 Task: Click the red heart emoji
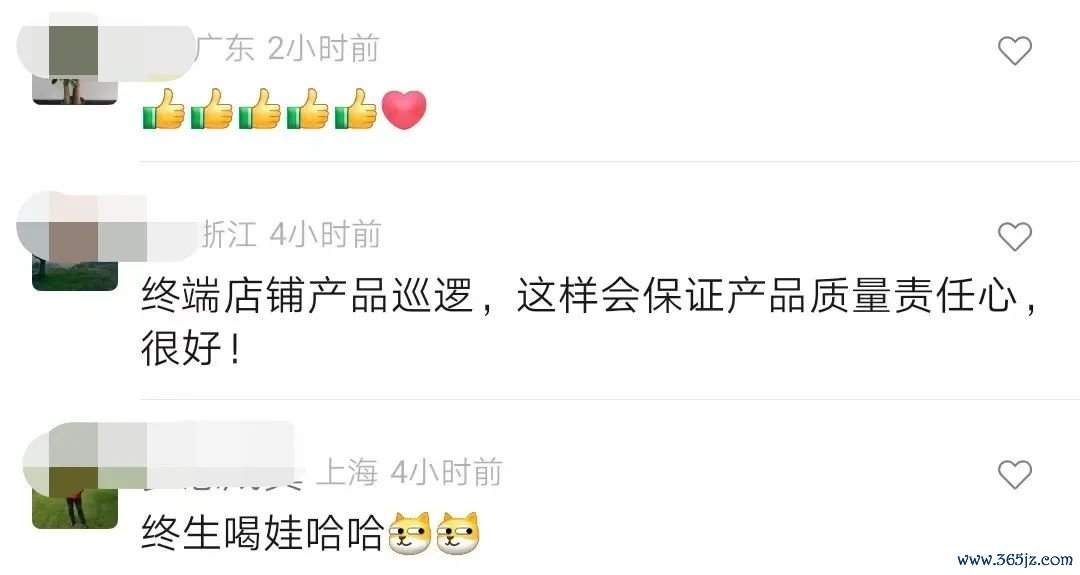(404, 110)
